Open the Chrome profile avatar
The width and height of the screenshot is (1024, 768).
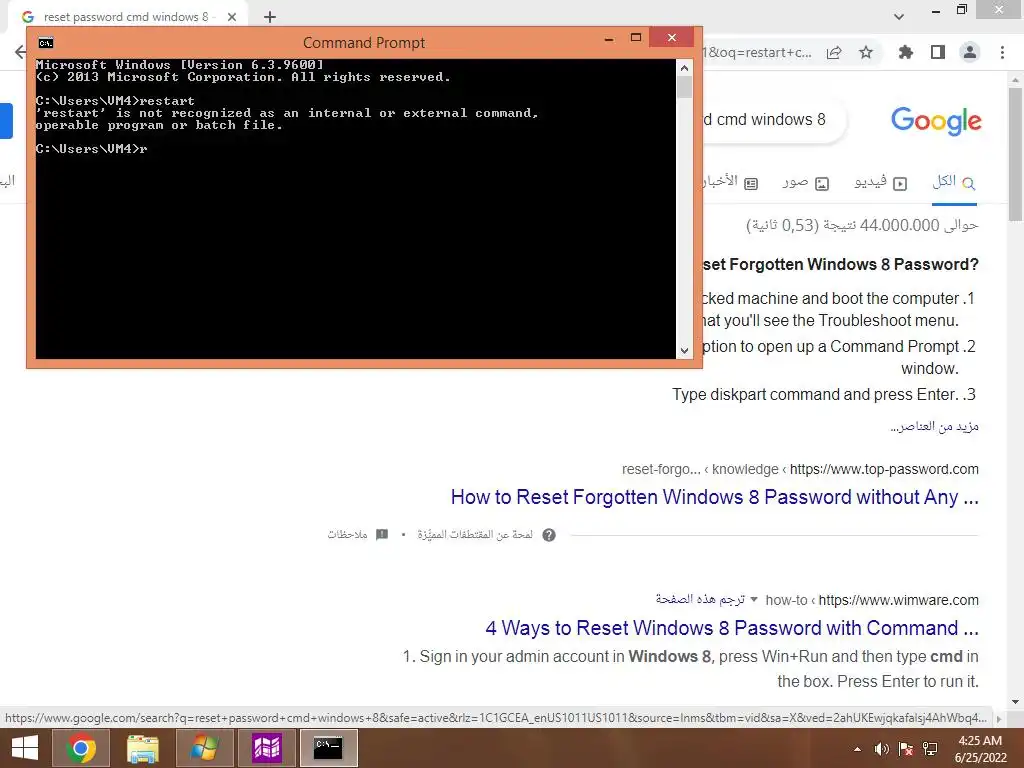coord(970,52)
